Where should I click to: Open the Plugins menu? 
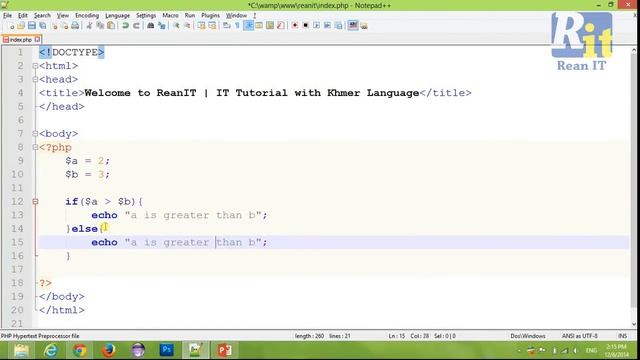pos(210,16)
